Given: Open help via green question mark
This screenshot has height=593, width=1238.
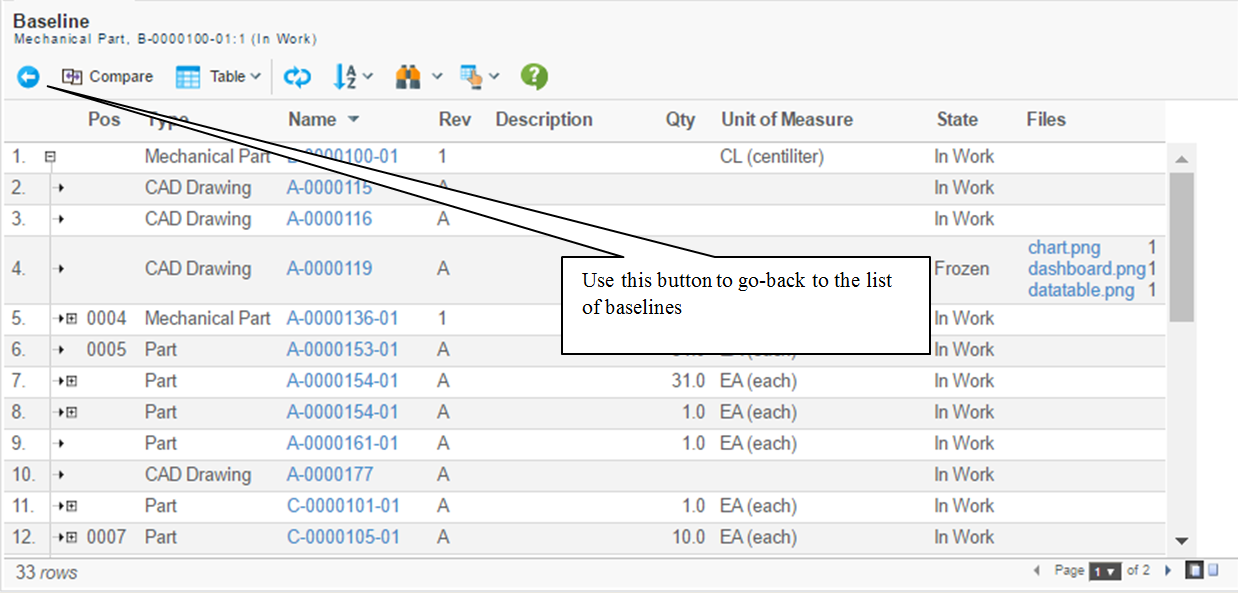Looking at the screenshot, I should tap(534, 77).
